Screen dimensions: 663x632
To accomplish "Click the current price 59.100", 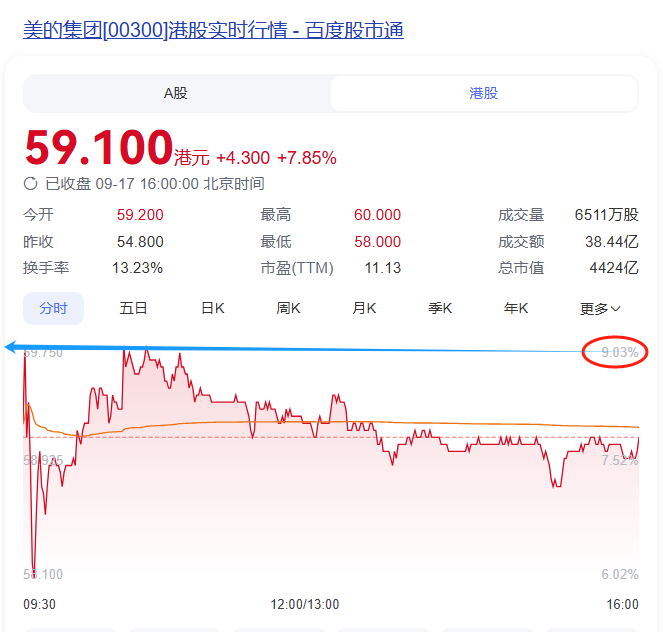I will click(x=99, y=148).
